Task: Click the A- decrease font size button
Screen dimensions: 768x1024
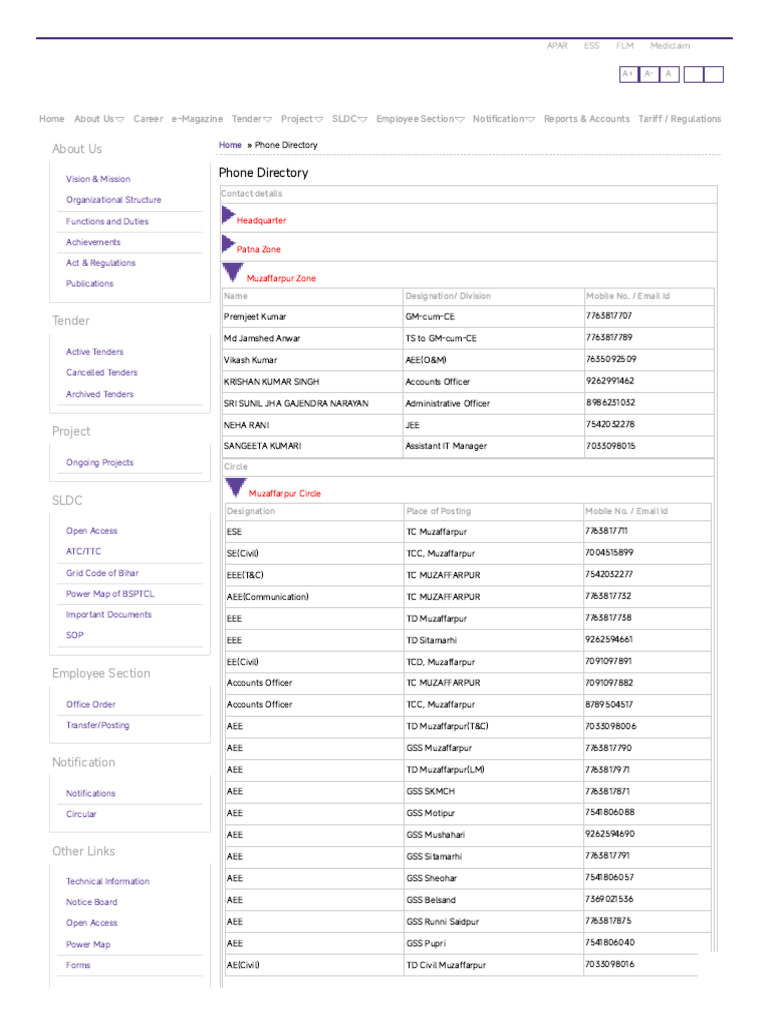Action: (x=649, y=74)
